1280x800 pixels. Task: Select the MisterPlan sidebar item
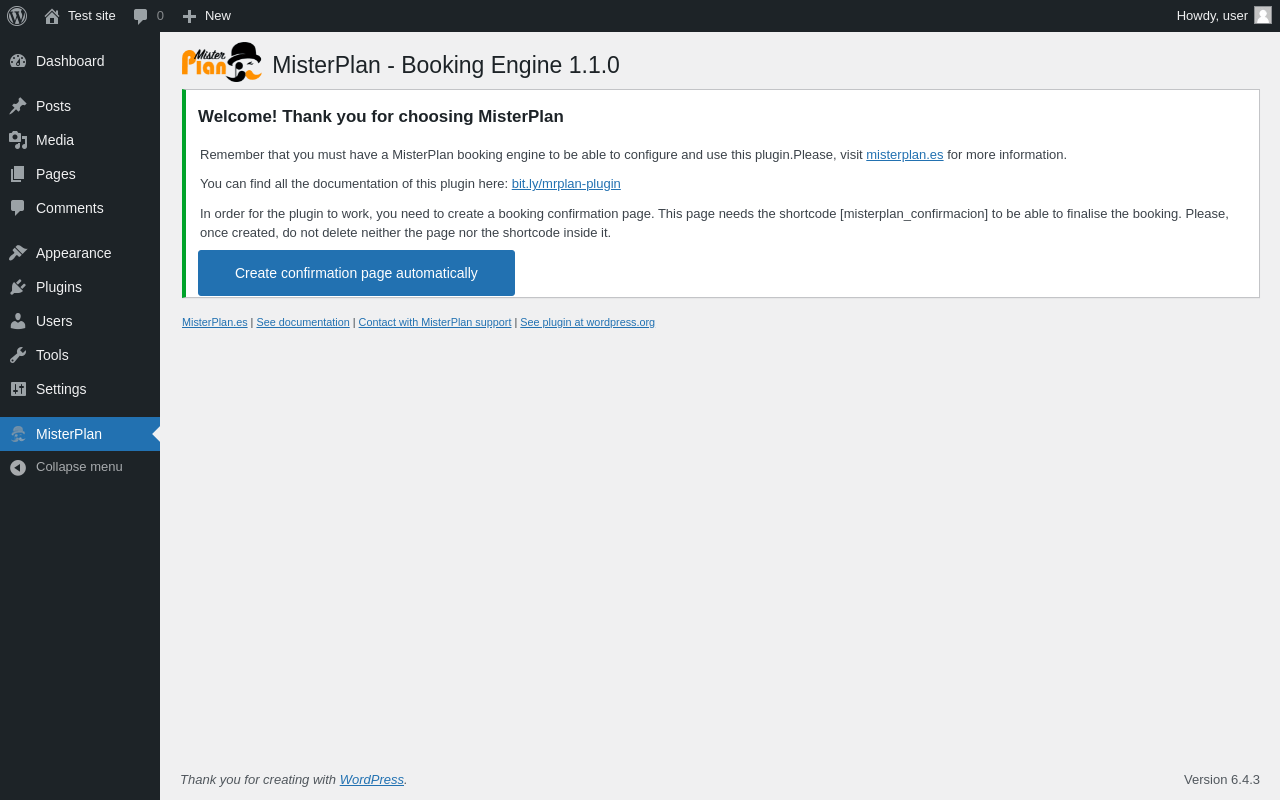point(68,434)
